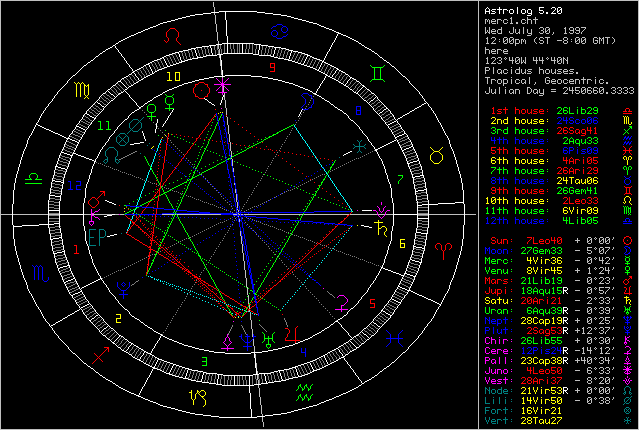
Task: Select the 'Placidus houses.' line
Action: tap(531, 71)
